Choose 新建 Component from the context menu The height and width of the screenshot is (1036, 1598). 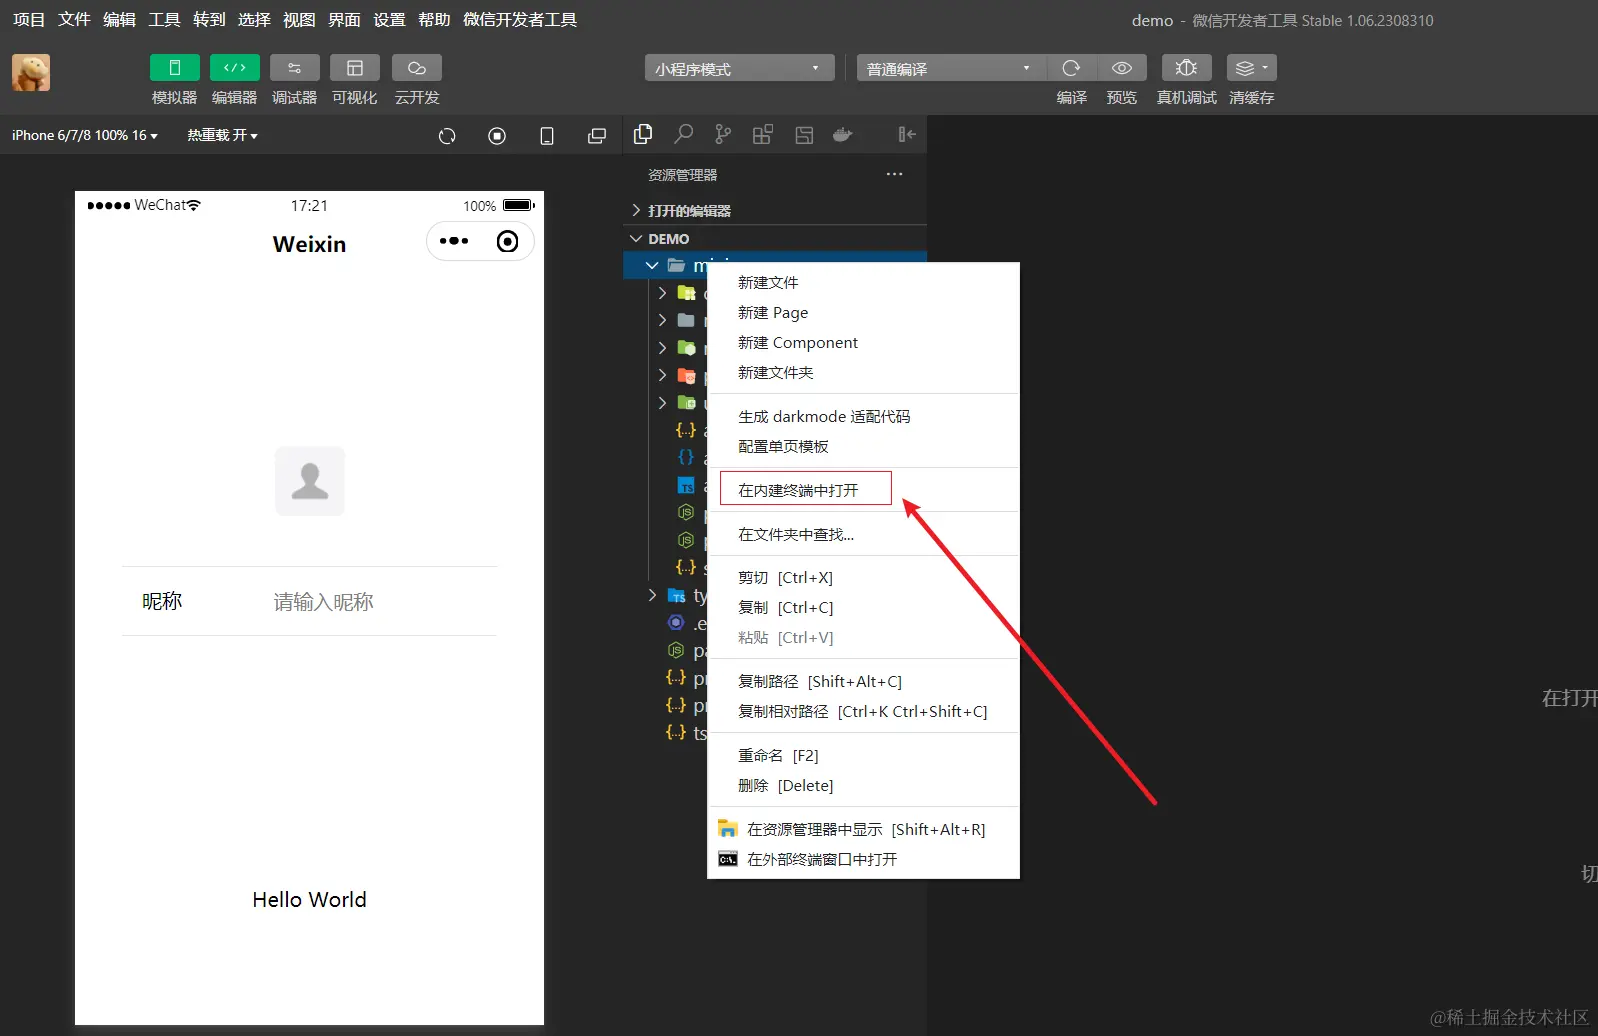point(863,343)
